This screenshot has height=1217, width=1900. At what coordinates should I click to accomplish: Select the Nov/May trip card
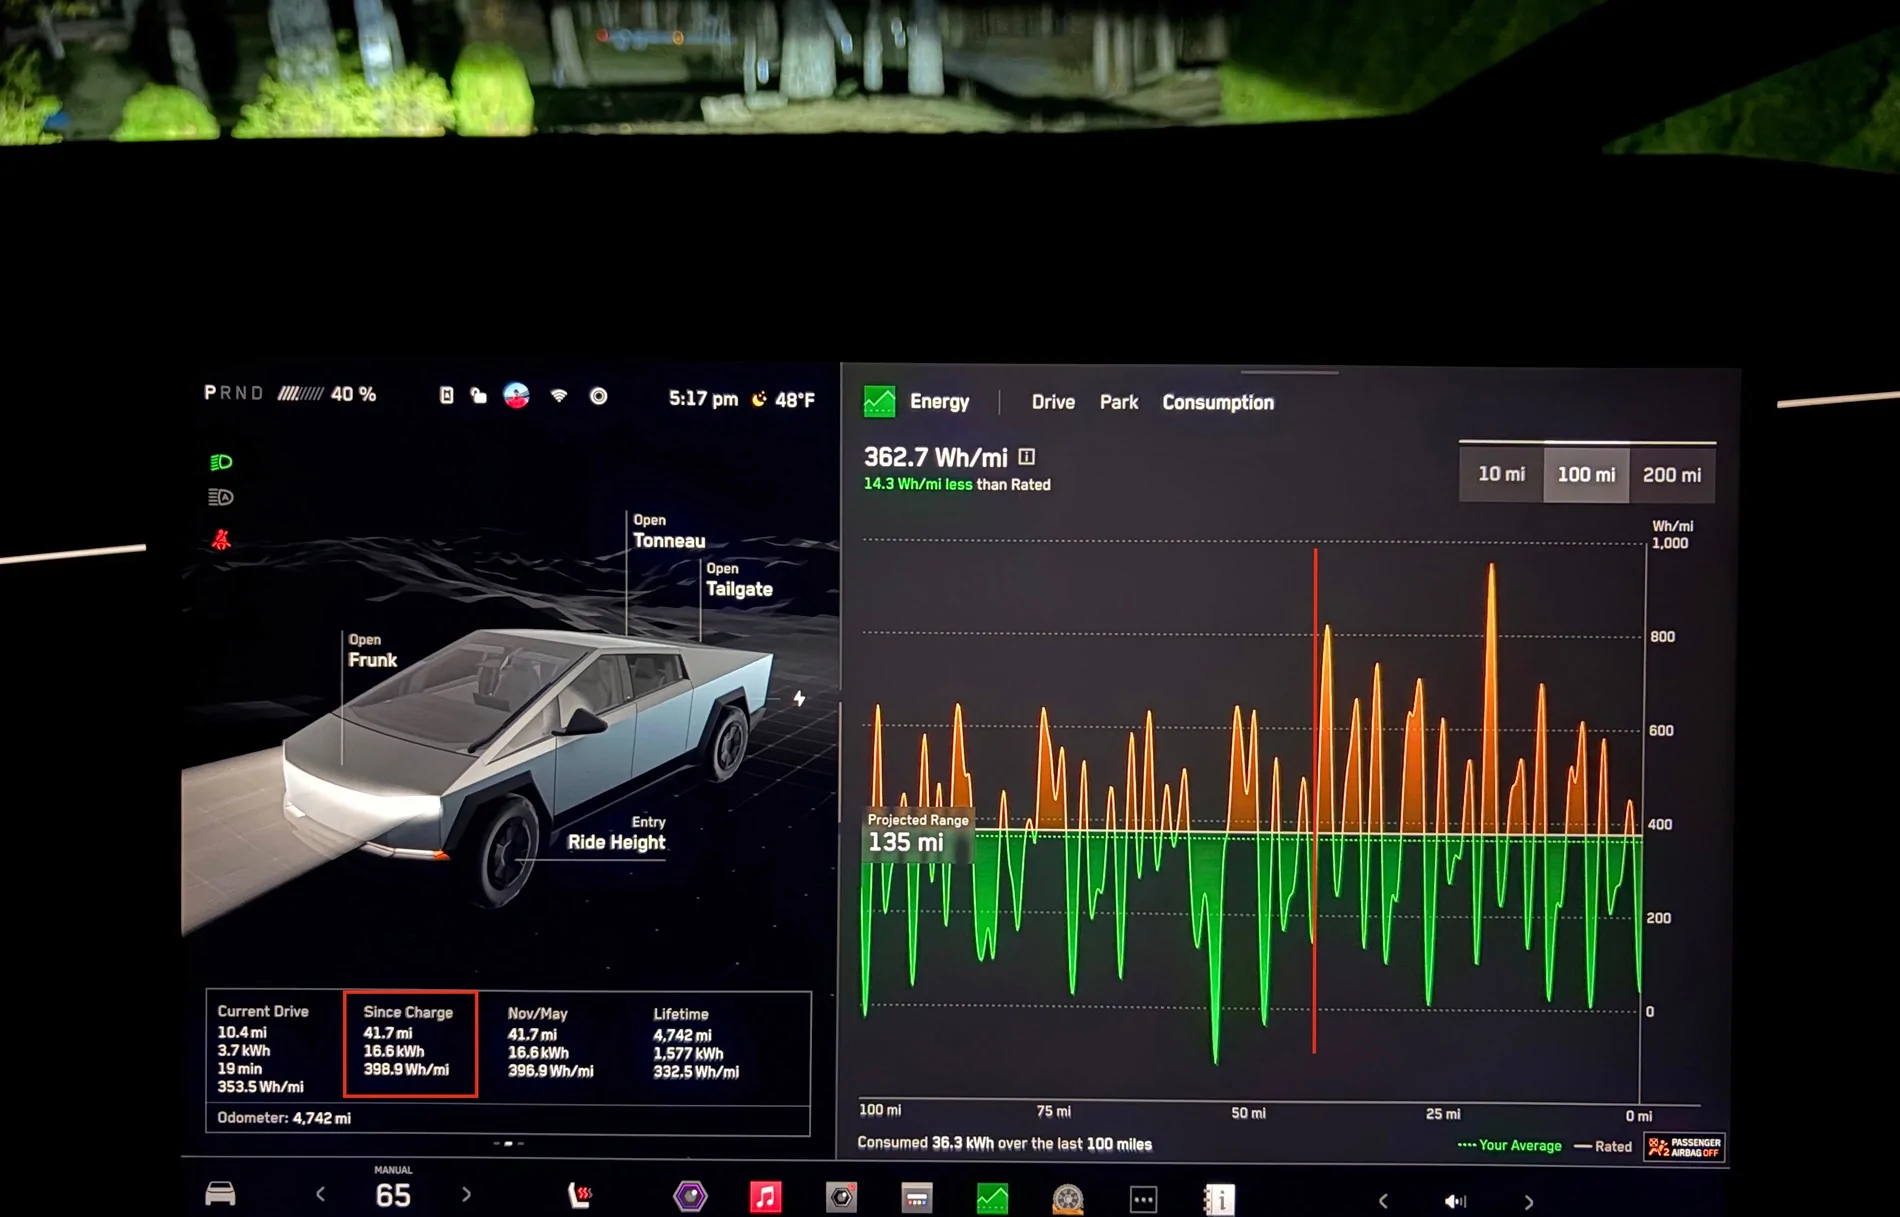tap(550, 1042)
